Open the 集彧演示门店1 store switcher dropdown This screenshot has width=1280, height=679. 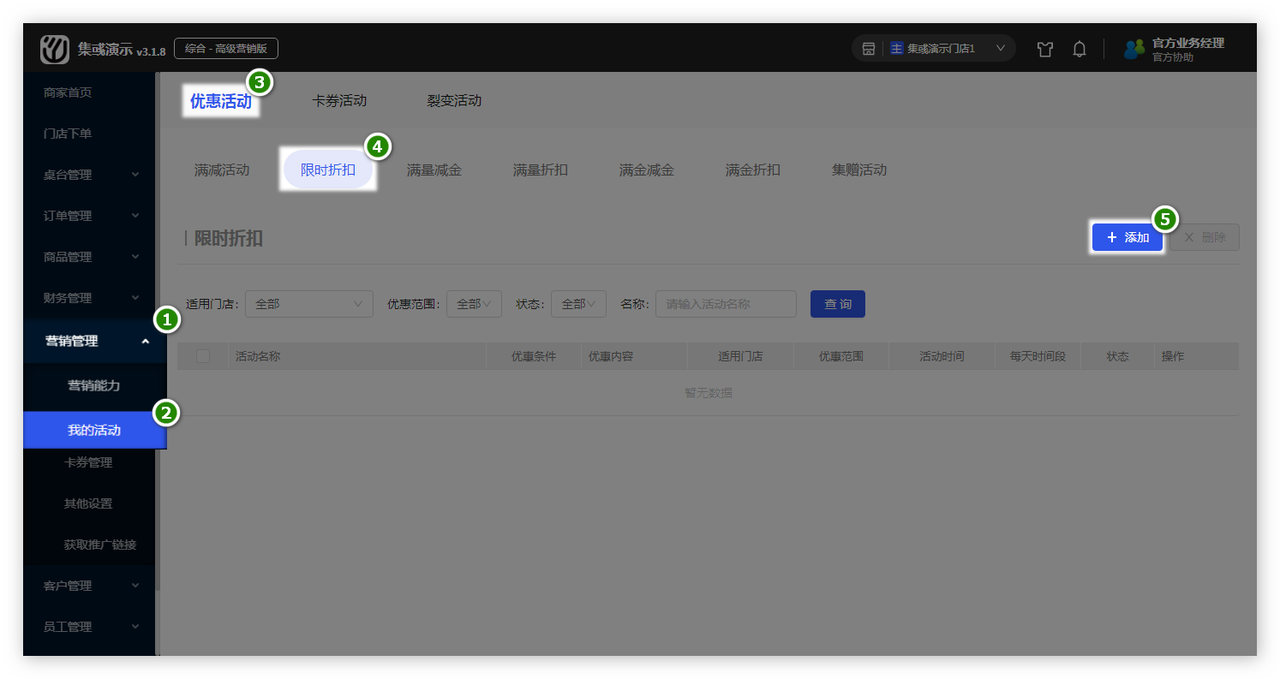[934, 48]
